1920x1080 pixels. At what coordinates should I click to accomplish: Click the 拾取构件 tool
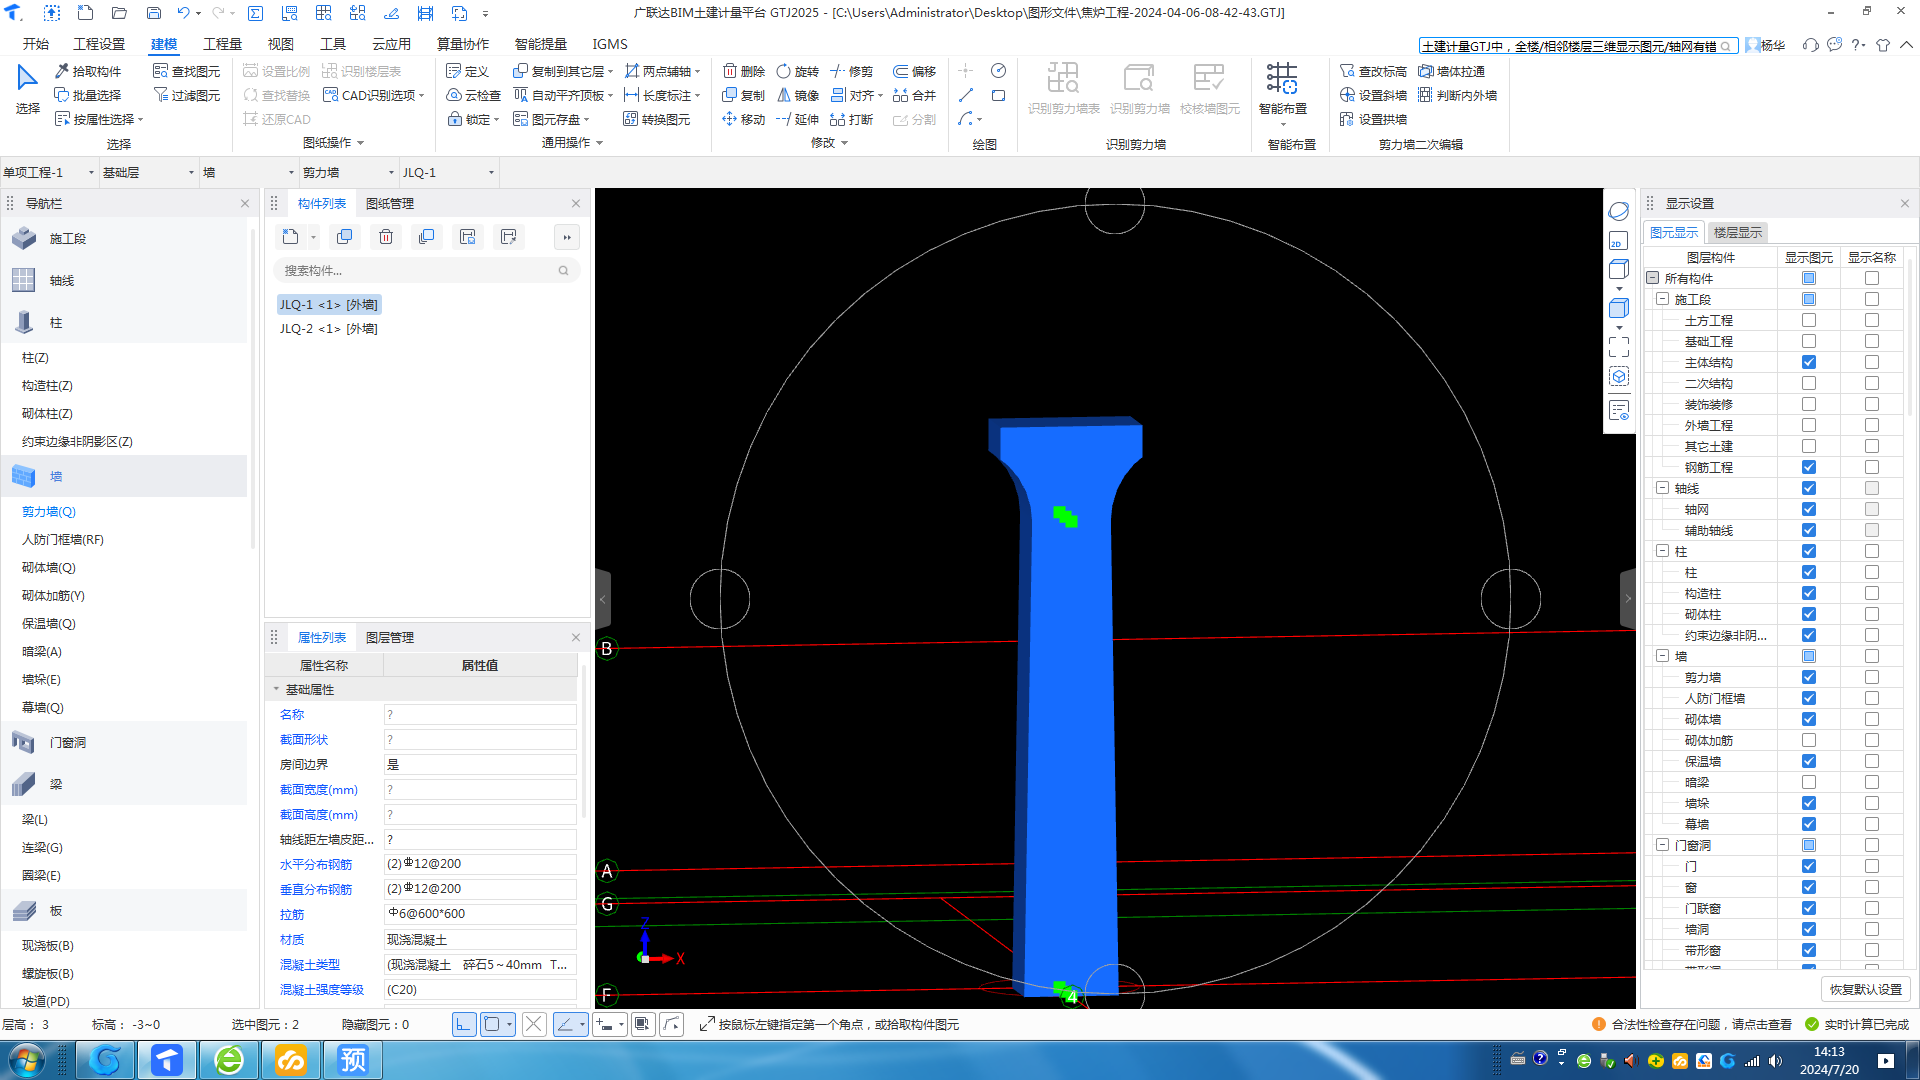coord(88,71)
